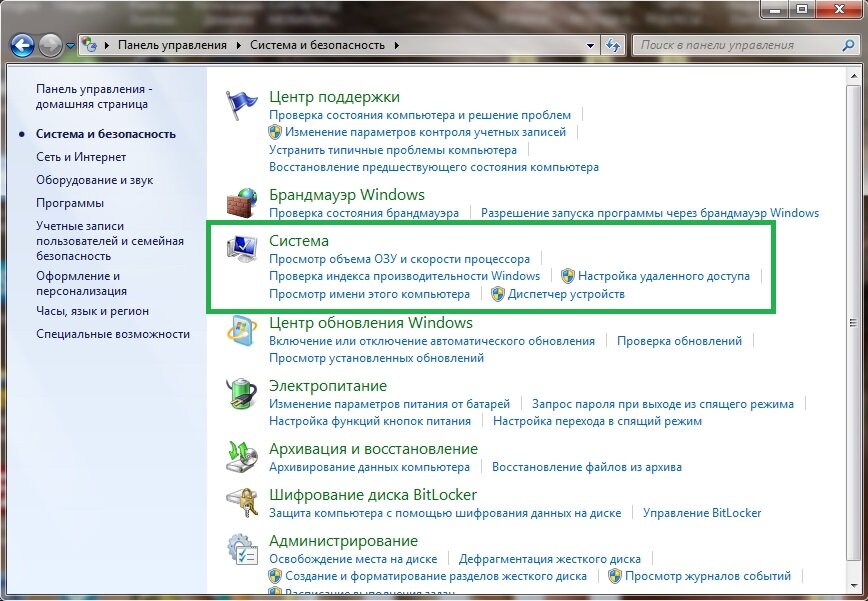Open Проверка индекса производительности Windows
The image size is (868, 601).
pyautogui.click(x=405, y=276)
